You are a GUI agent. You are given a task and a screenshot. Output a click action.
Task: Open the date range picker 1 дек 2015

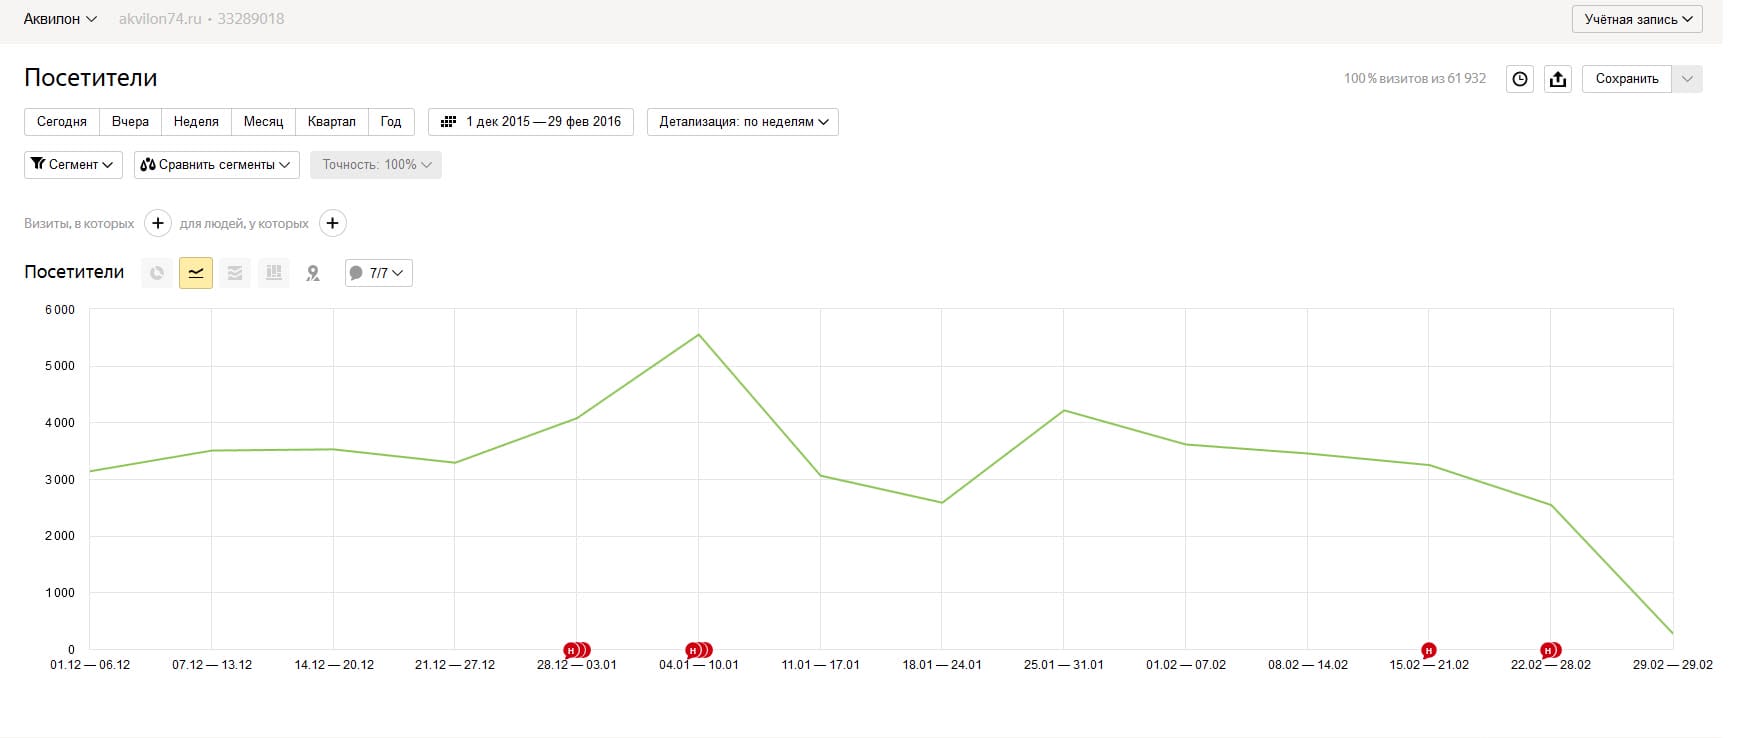pyautogui.click(x=531, y=122)
